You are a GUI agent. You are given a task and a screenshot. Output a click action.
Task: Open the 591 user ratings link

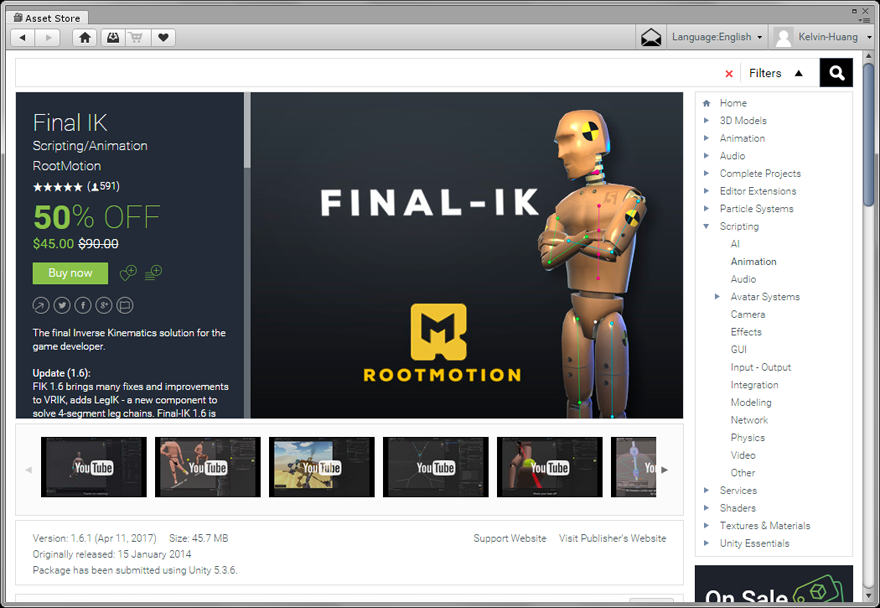104,186
